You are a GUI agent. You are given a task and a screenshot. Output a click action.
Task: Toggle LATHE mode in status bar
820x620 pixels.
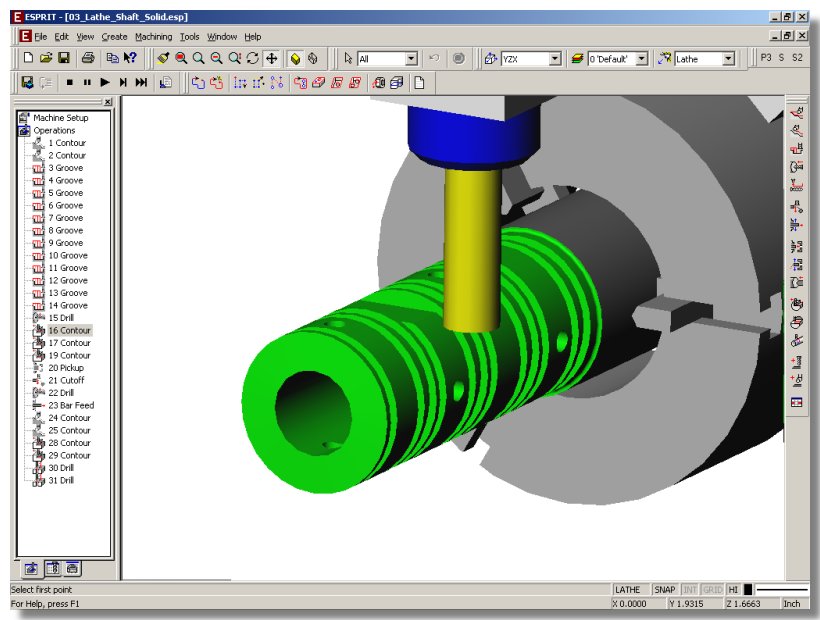pos(628,590)
